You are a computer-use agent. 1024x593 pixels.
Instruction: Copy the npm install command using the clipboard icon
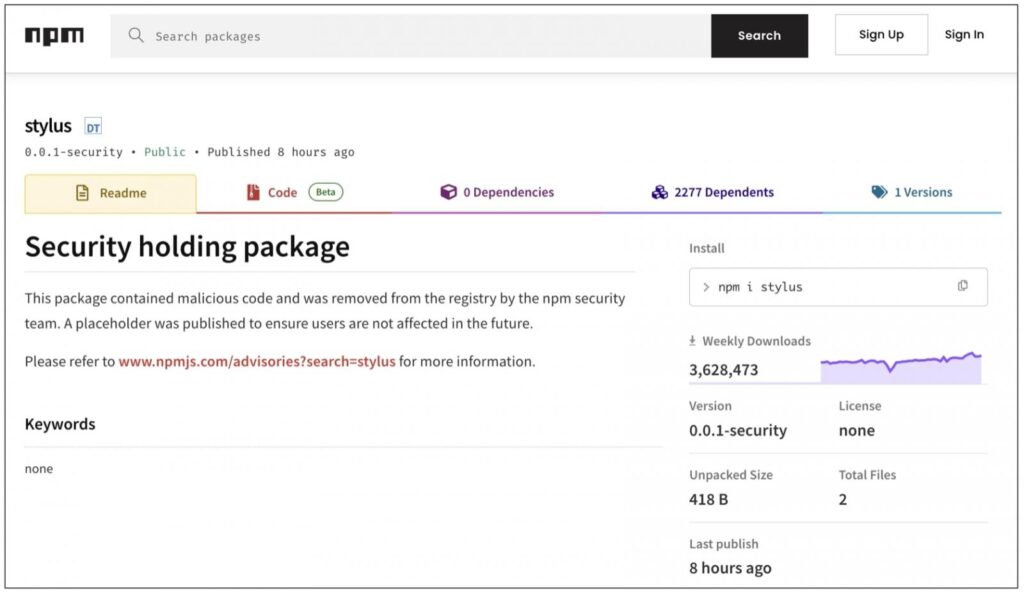coord(963,286)
